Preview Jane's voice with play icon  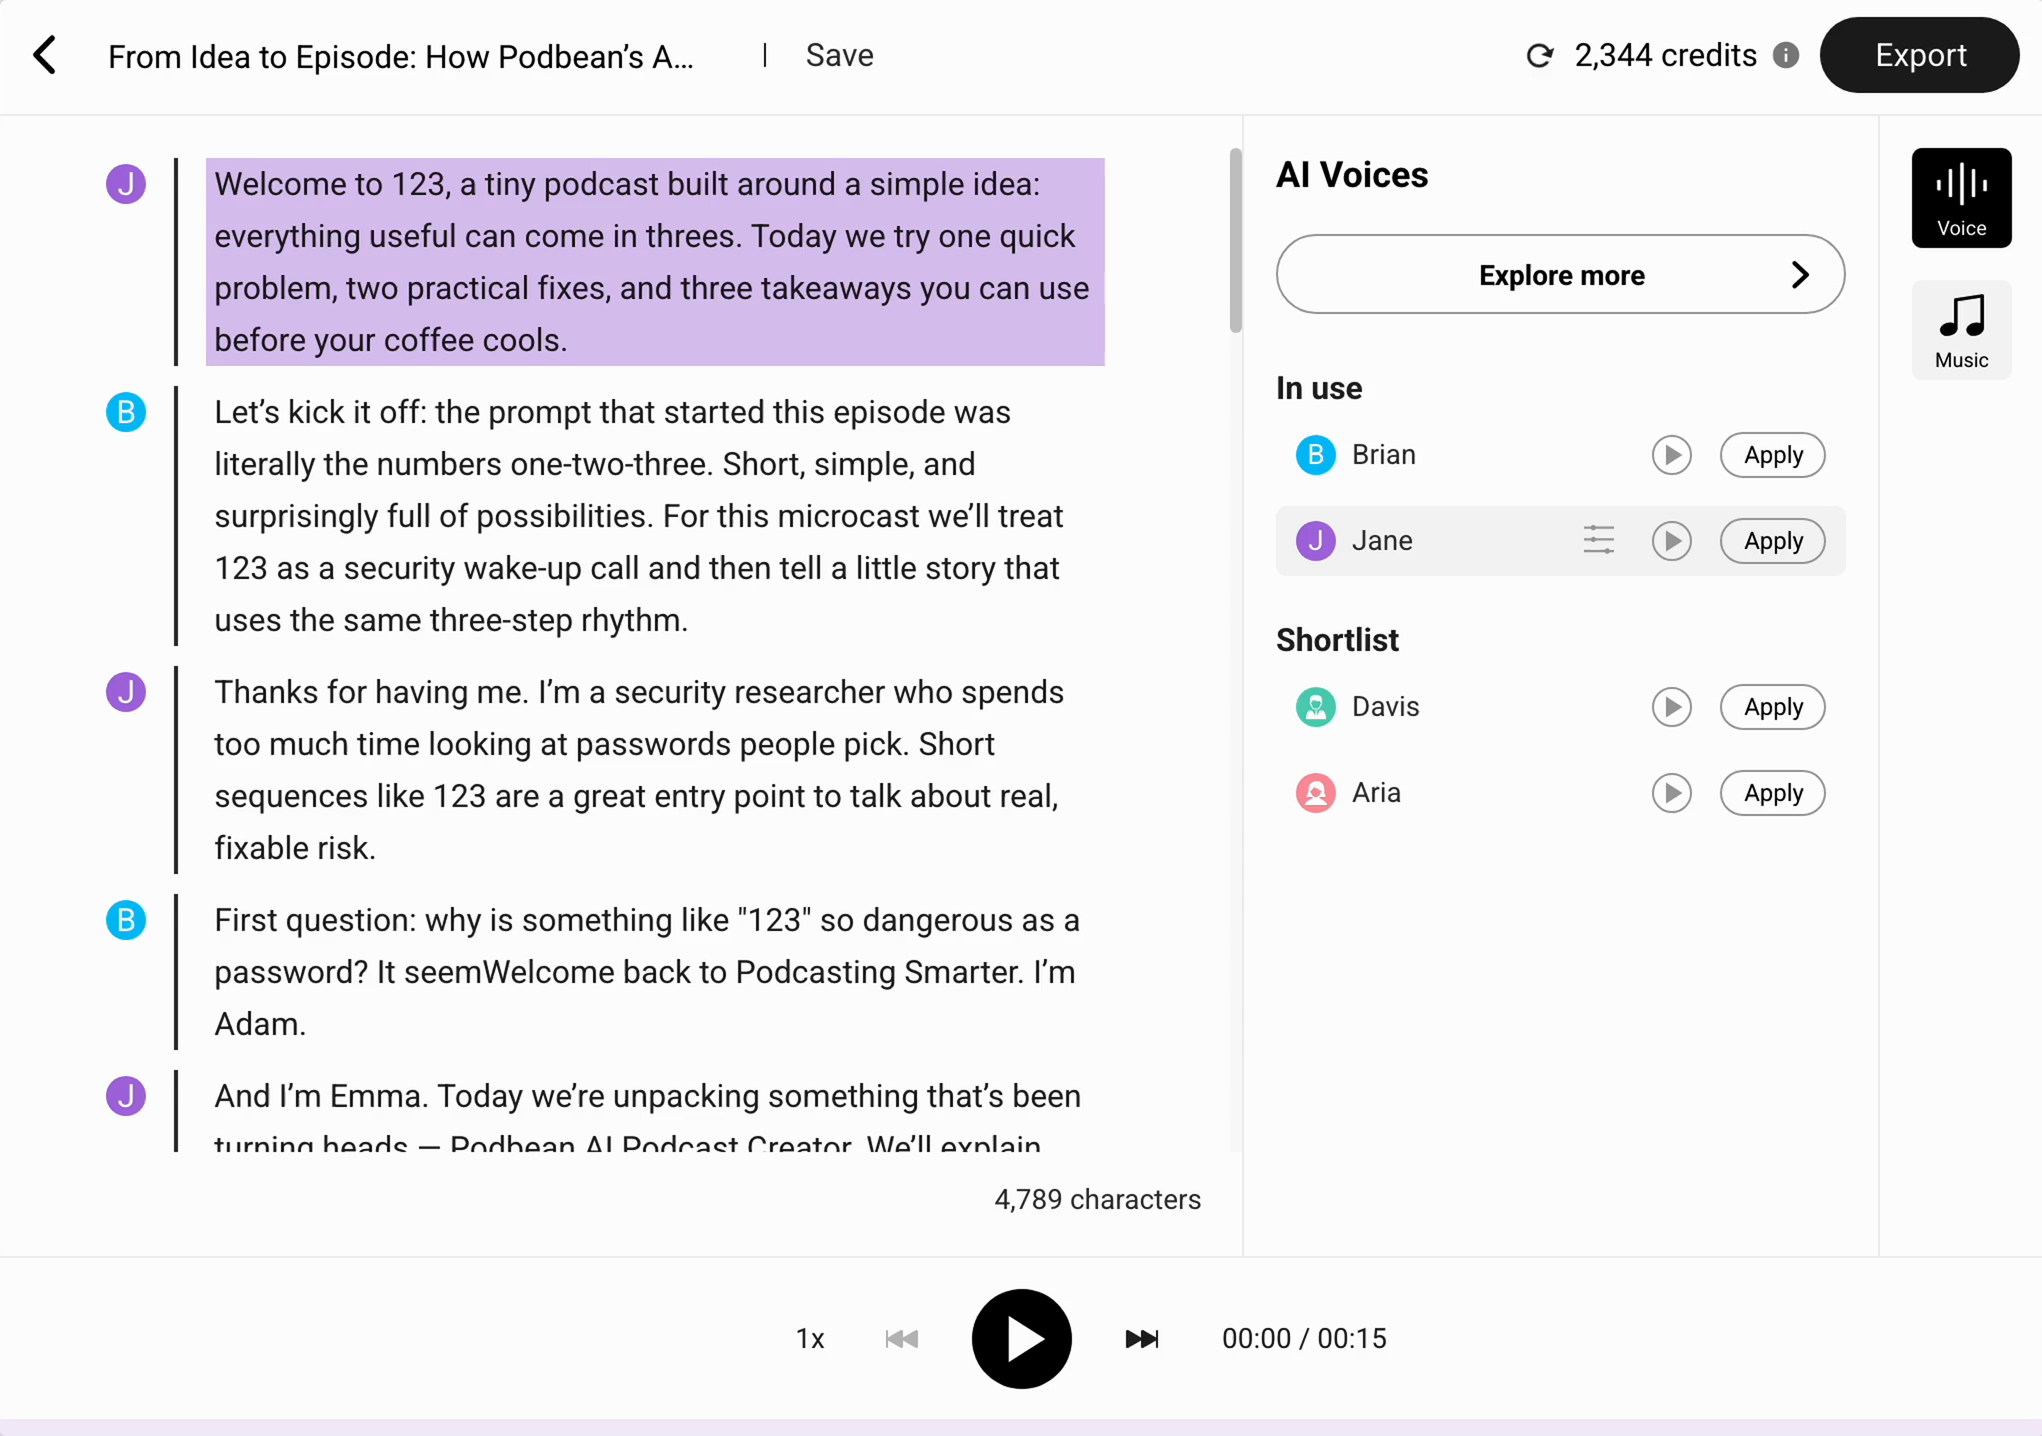point(1671,541)
